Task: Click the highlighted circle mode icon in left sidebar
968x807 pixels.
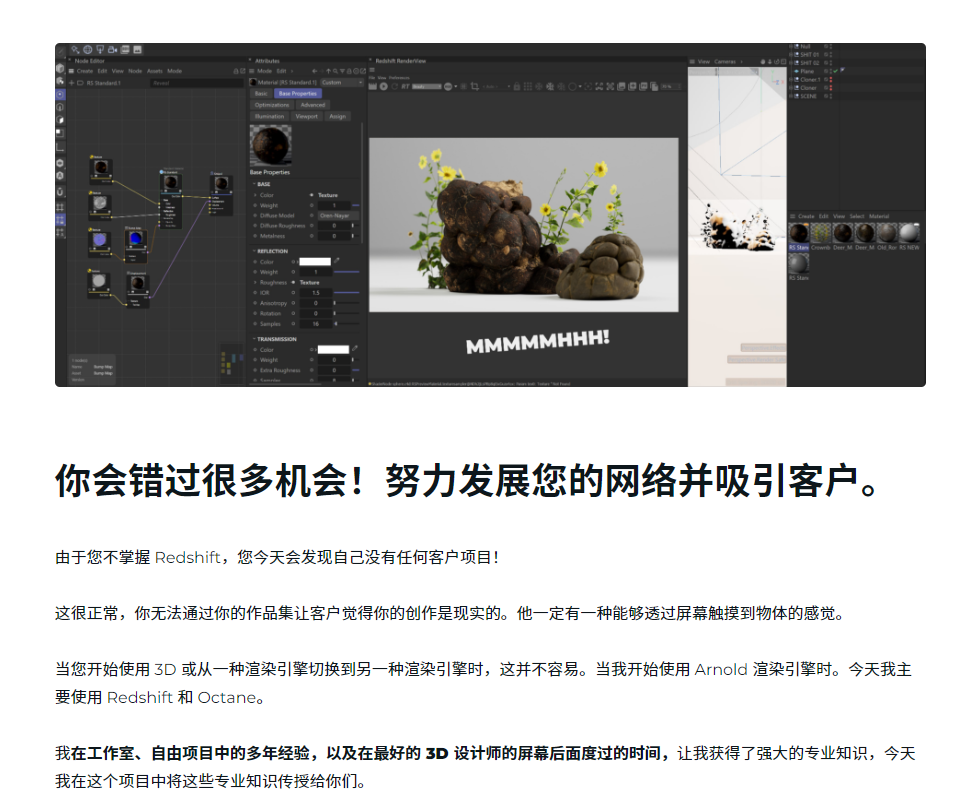Action: point(60,94)
